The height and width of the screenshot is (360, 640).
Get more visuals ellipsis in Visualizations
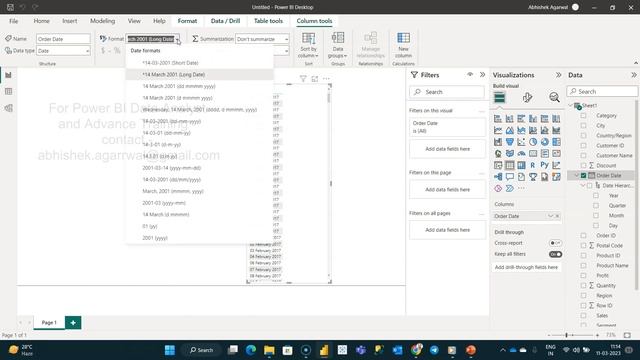[x=521, y=188]
